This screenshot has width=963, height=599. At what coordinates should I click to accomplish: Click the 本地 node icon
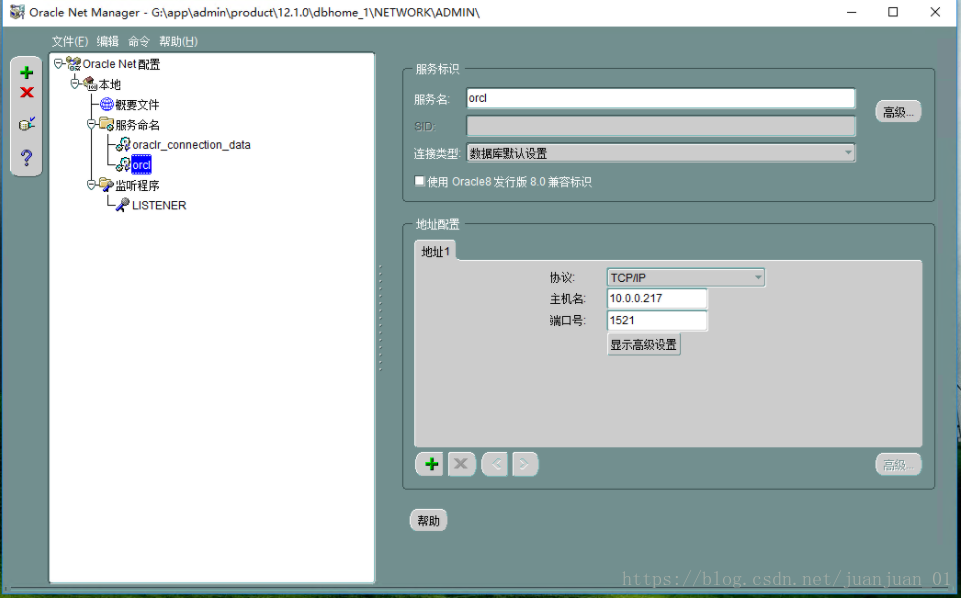click(90, 84)
